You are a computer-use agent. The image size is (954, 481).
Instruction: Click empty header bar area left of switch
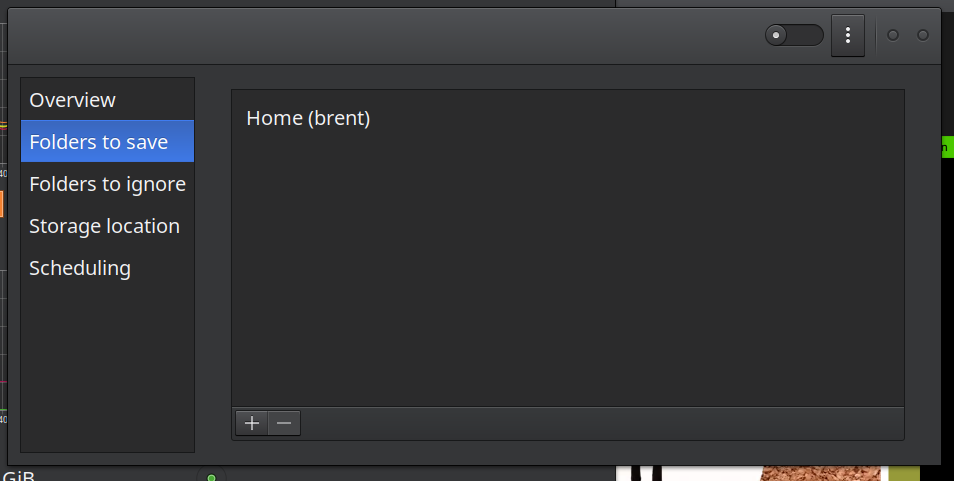(383, 35)
